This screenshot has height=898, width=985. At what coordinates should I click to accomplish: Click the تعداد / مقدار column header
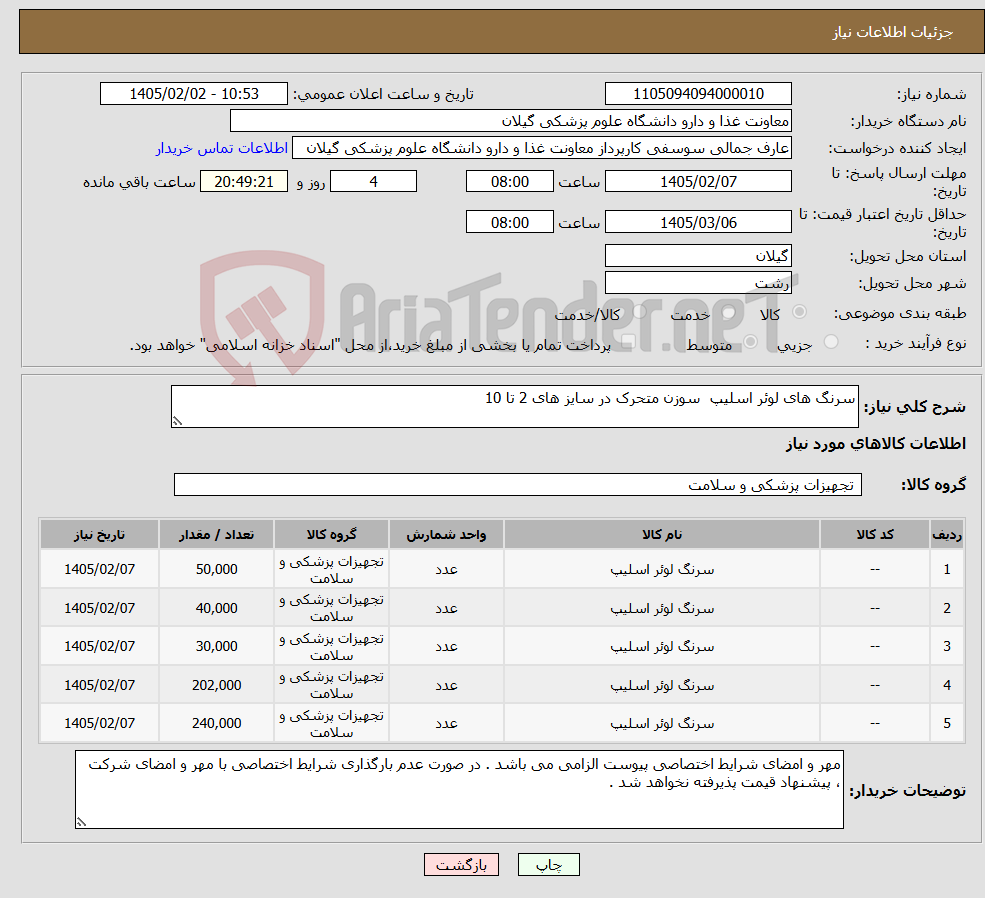[x=216, y=534]
